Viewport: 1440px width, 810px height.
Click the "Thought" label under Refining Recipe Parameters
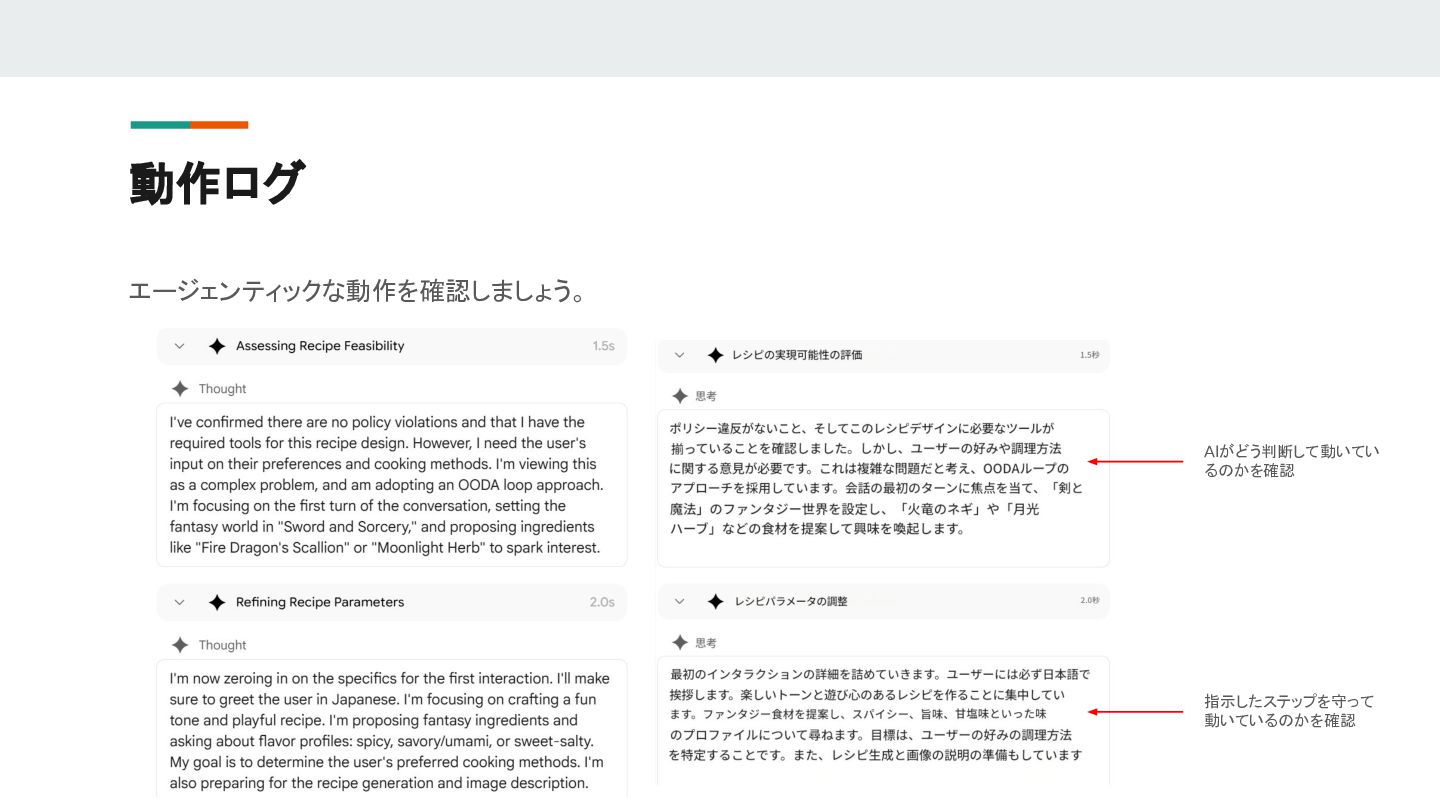tap(222, 645)
